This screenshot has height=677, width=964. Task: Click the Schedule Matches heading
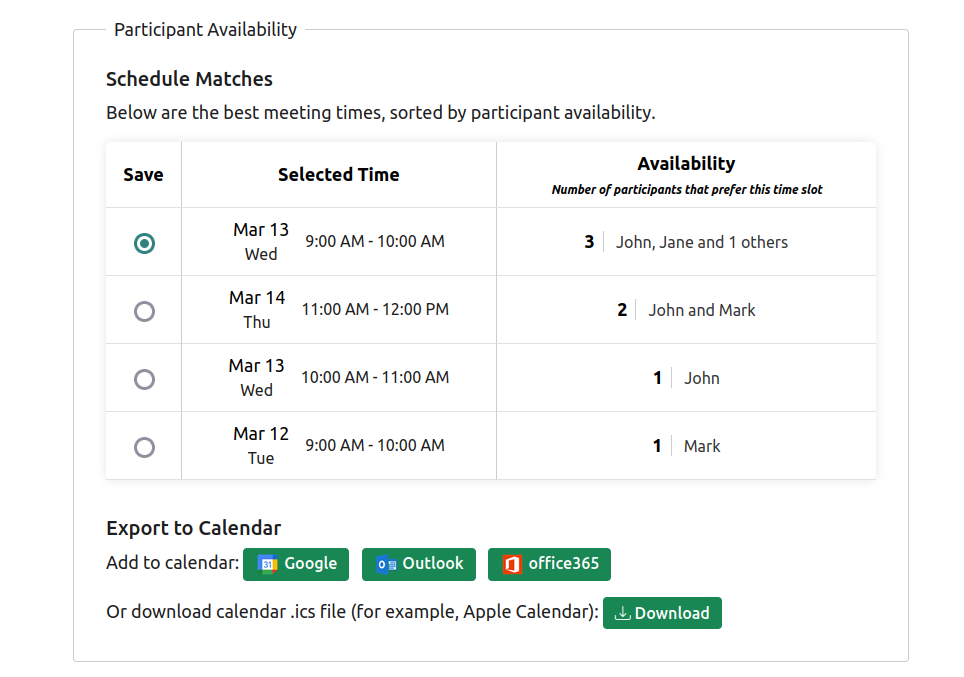pyautogui.click(x=189, y=79)
